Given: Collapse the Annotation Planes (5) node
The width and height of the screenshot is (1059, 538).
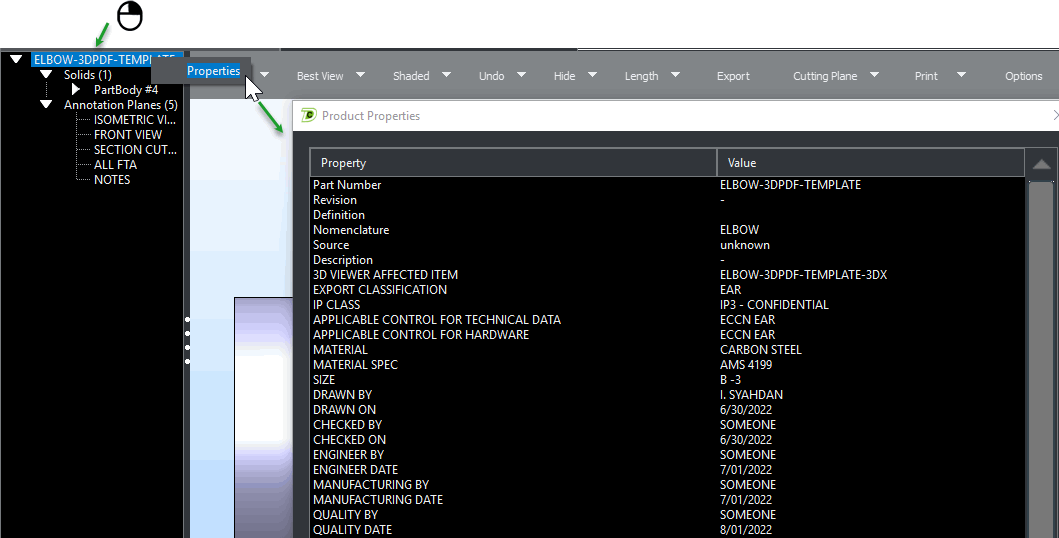Looking at the screenshot, I should pyautogui.click(x=46, y=104).
